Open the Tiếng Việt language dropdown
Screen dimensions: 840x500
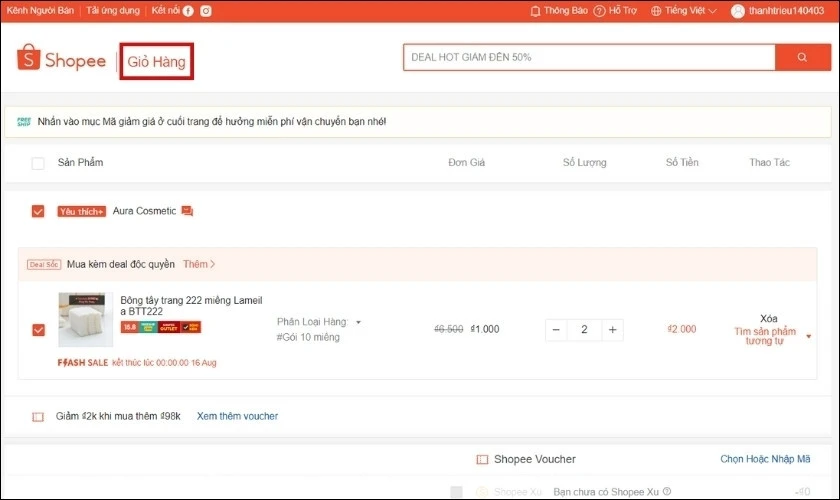(x=691, y=11)
